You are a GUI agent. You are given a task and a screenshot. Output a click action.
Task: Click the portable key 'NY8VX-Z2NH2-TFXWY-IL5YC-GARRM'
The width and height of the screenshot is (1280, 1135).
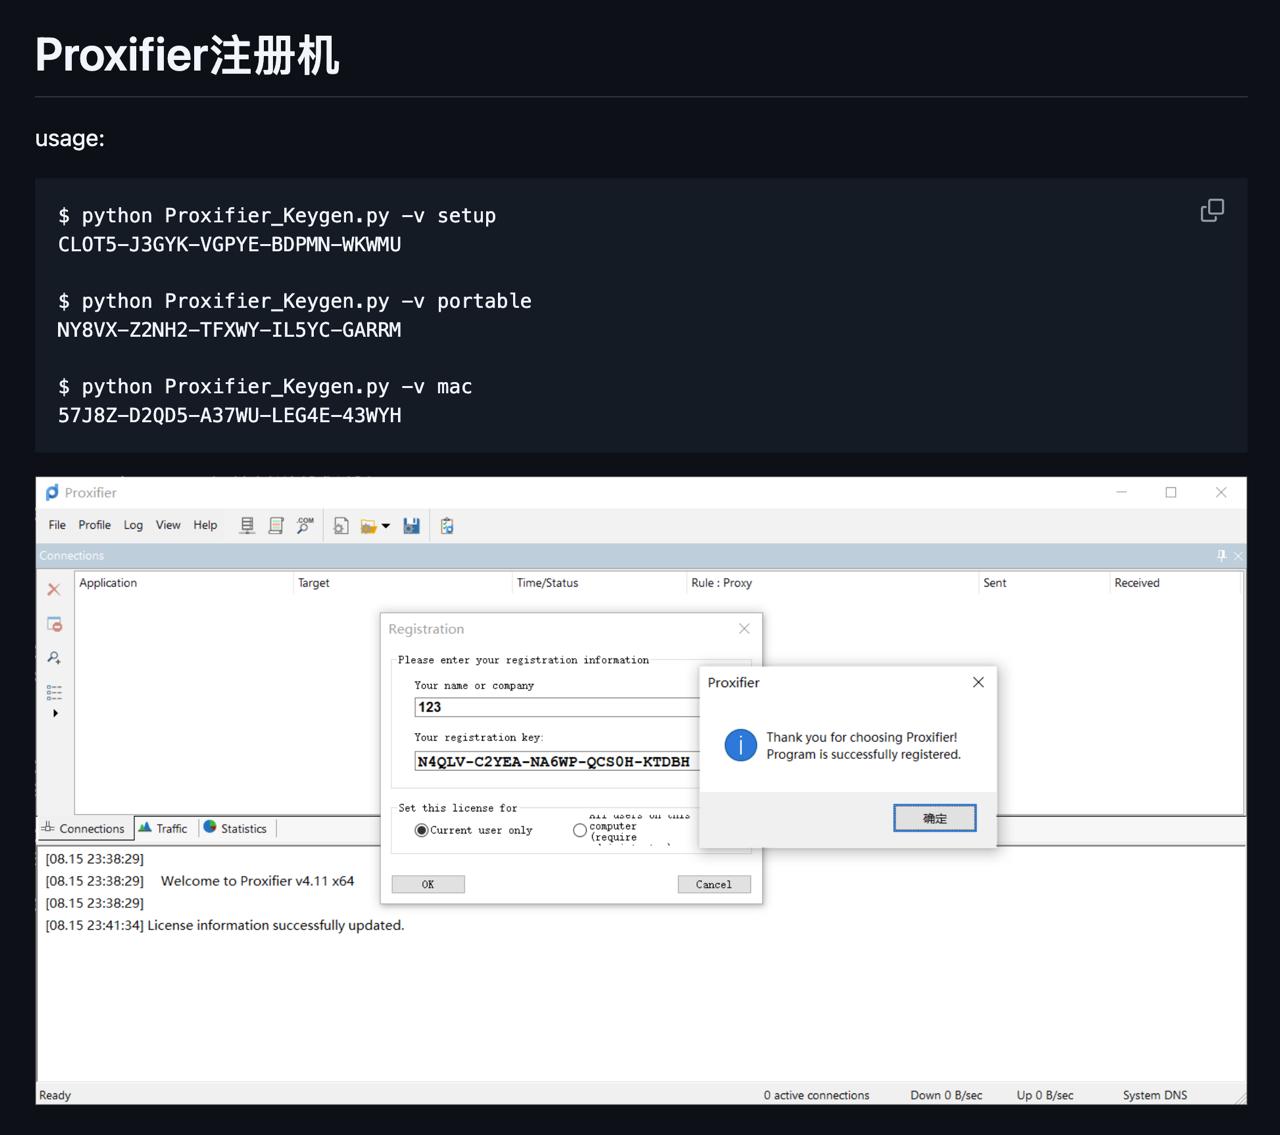click(x=229, y=330)
